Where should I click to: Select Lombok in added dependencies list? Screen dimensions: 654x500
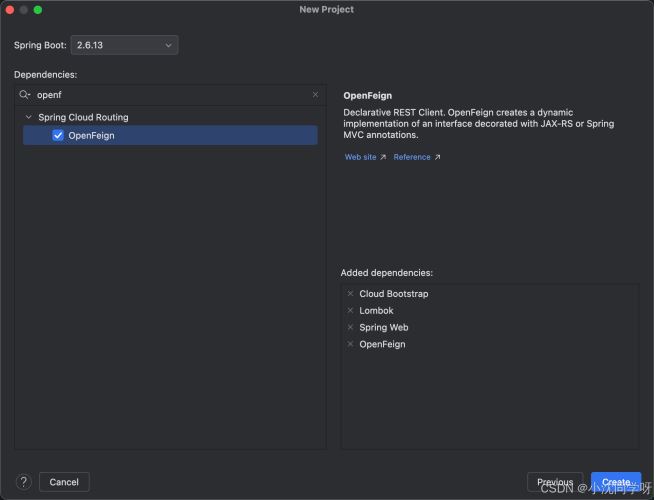tap(377, 311)
